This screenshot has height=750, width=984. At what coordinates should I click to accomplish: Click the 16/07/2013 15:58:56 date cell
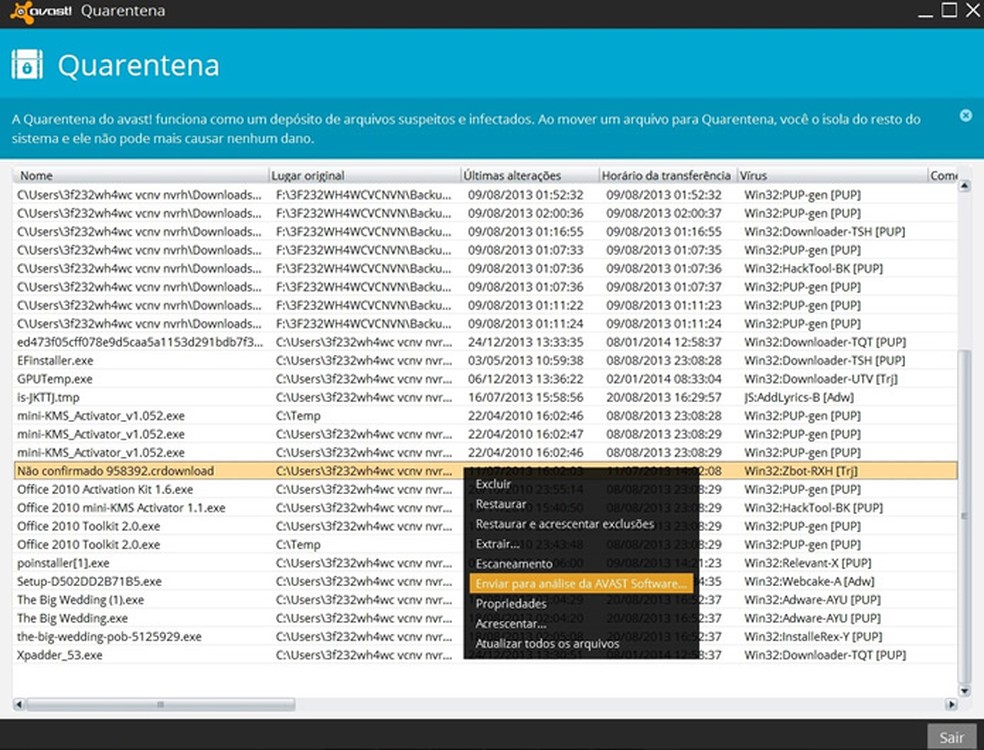(525, 397)
